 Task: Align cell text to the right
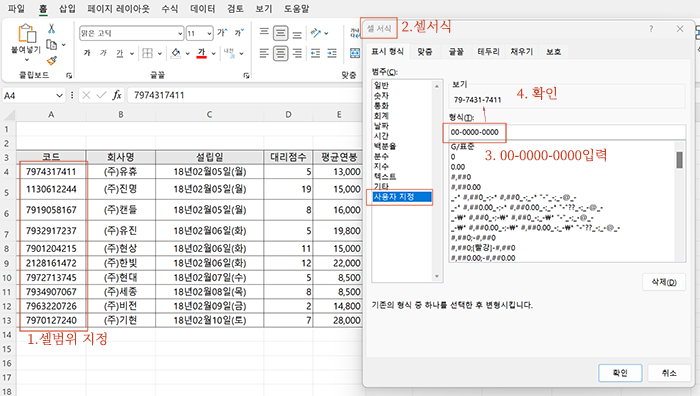click(297, 54)
